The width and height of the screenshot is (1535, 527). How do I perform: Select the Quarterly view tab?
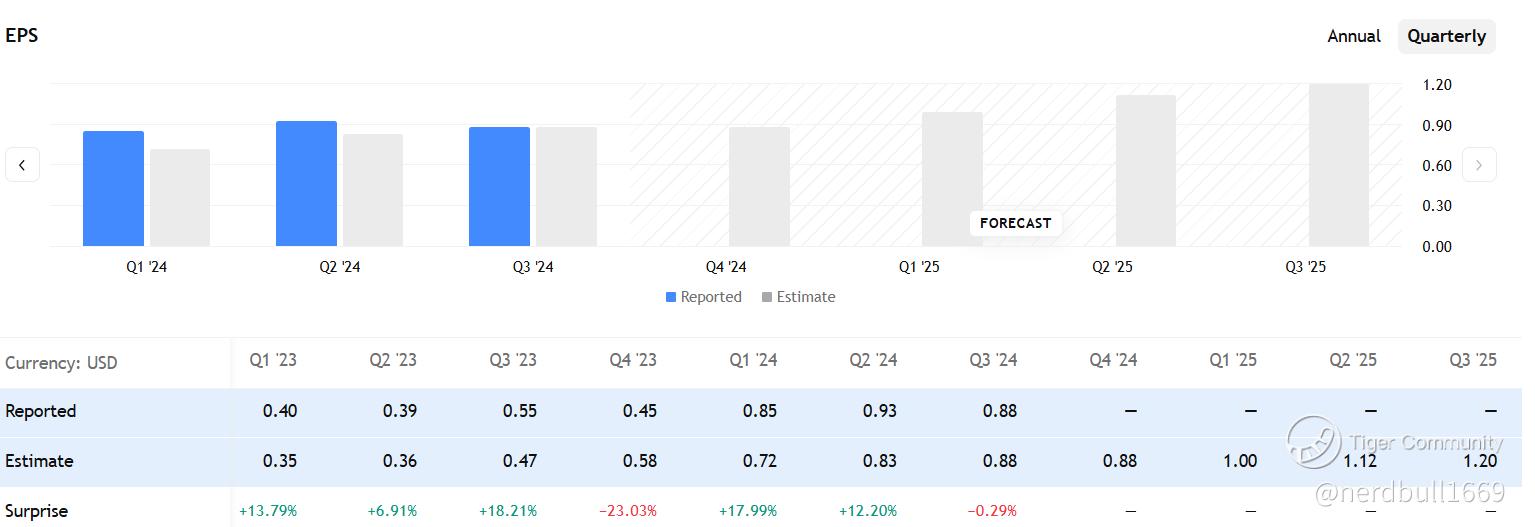click(1446, 36)
